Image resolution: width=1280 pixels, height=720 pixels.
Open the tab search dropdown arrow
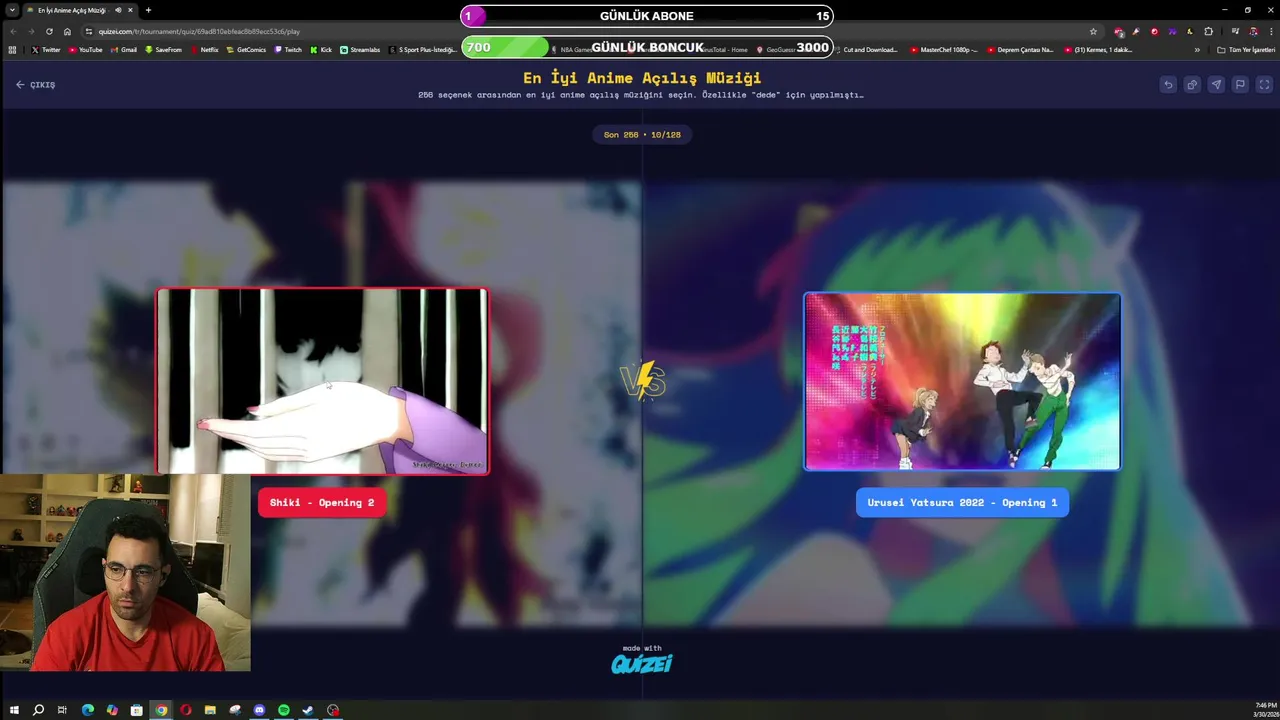click(10, 10)
